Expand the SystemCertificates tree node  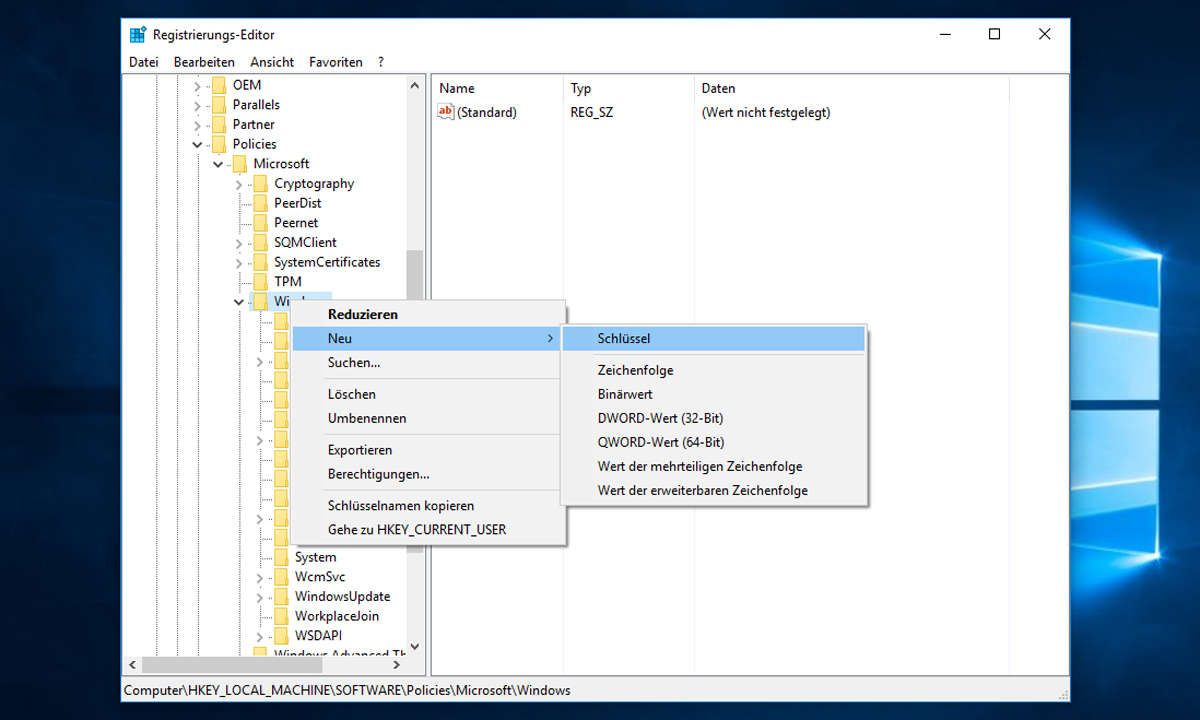coord(239,262)
